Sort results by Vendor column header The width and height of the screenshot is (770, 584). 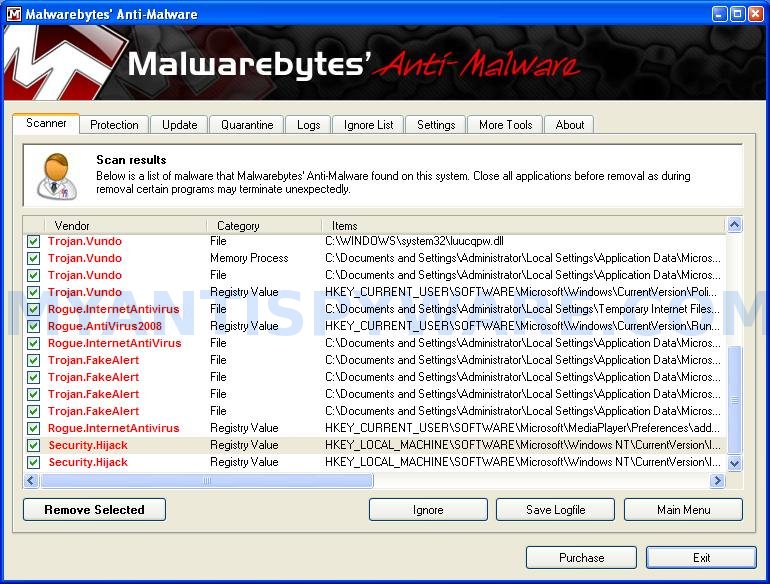click(125, 226)
